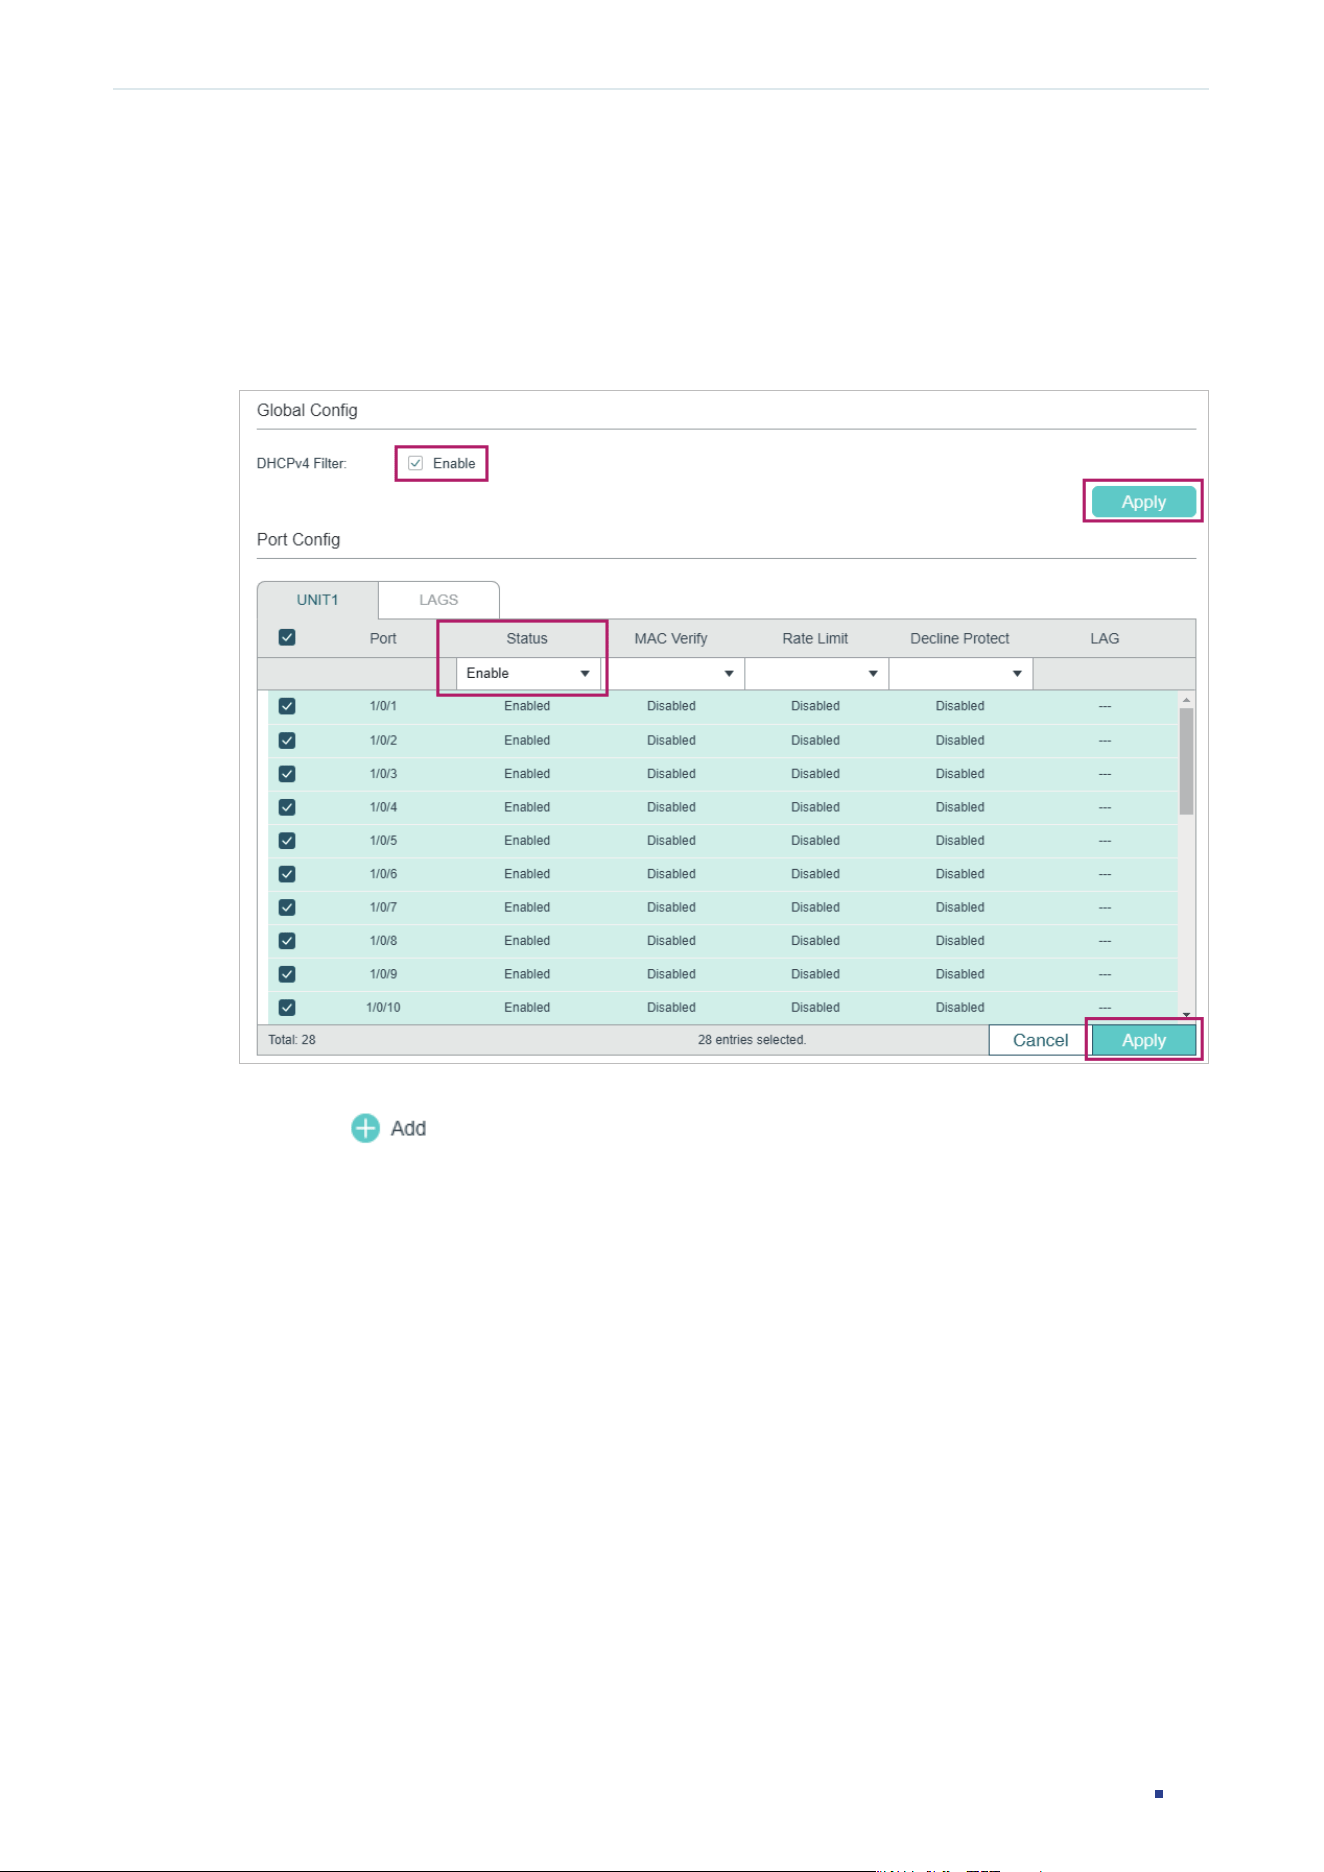Select the port 1/0/7 row
Viewport: 1324px width, 1872px height.
coord(722,907)
